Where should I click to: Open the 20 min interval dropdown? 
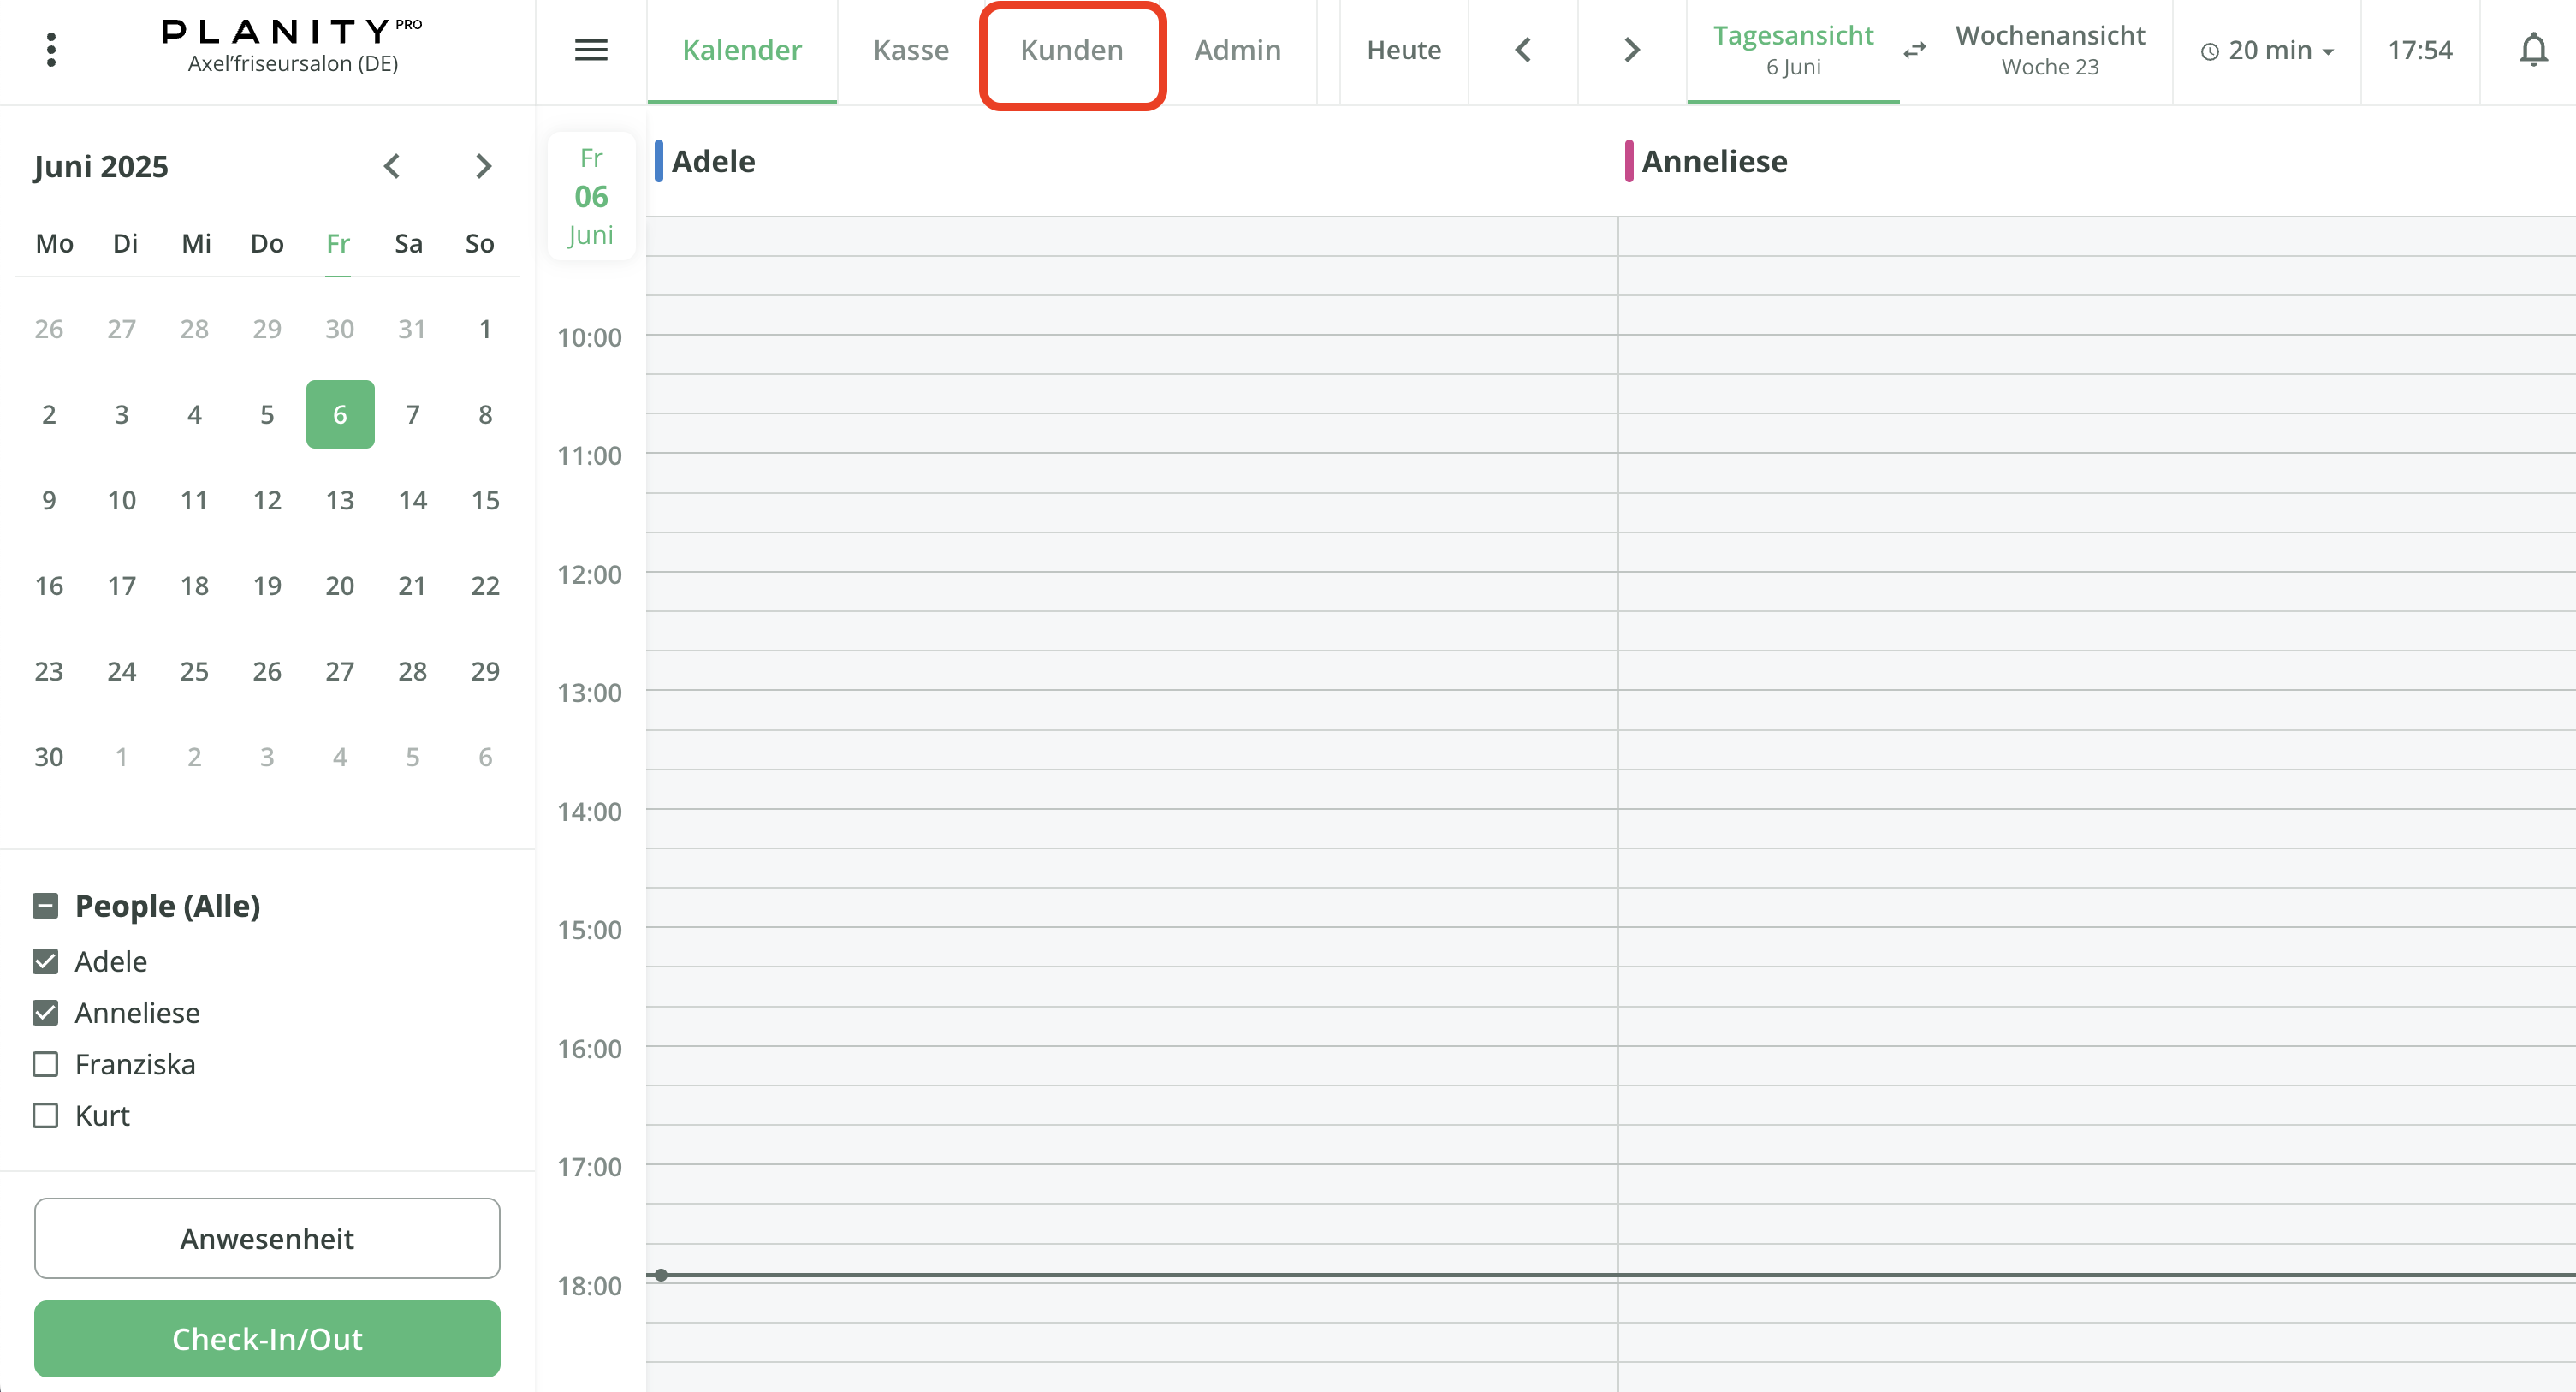point(2265,49)
